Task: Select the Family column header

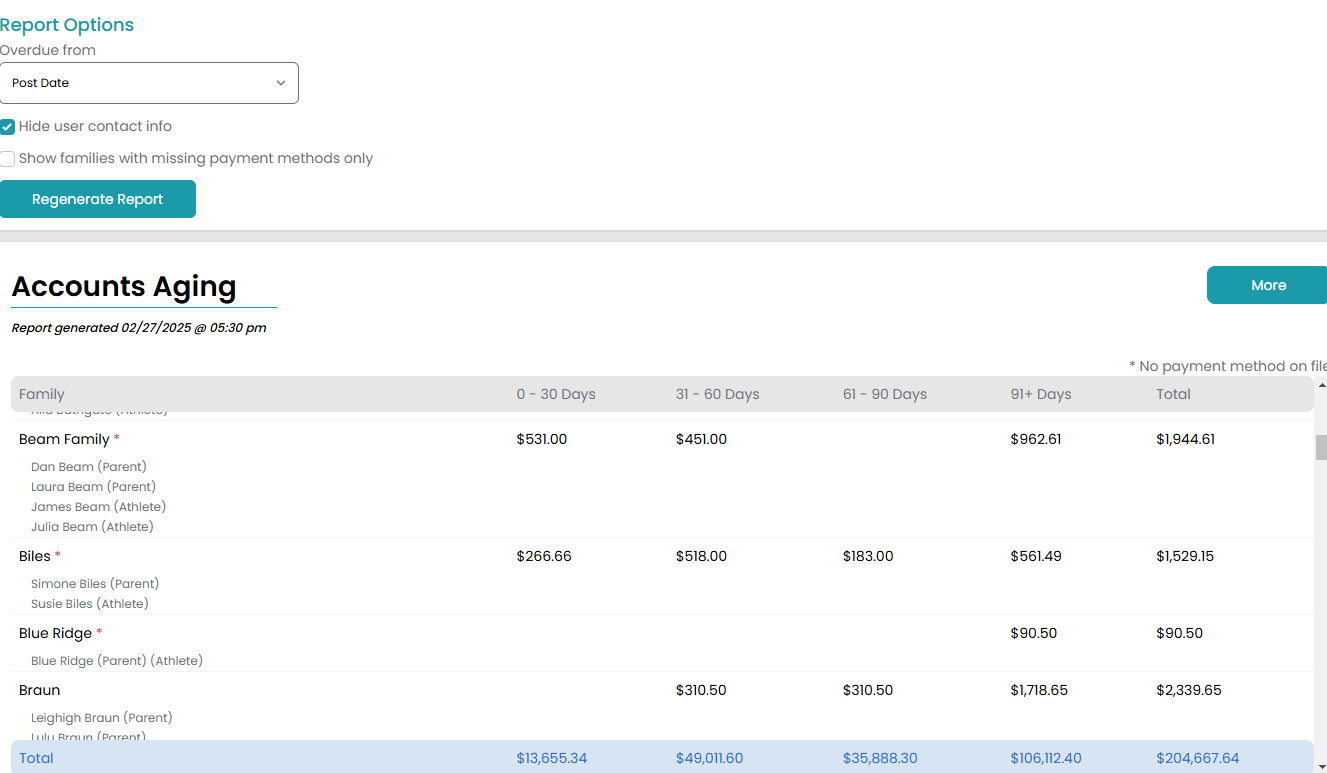Action: [42, 394]
